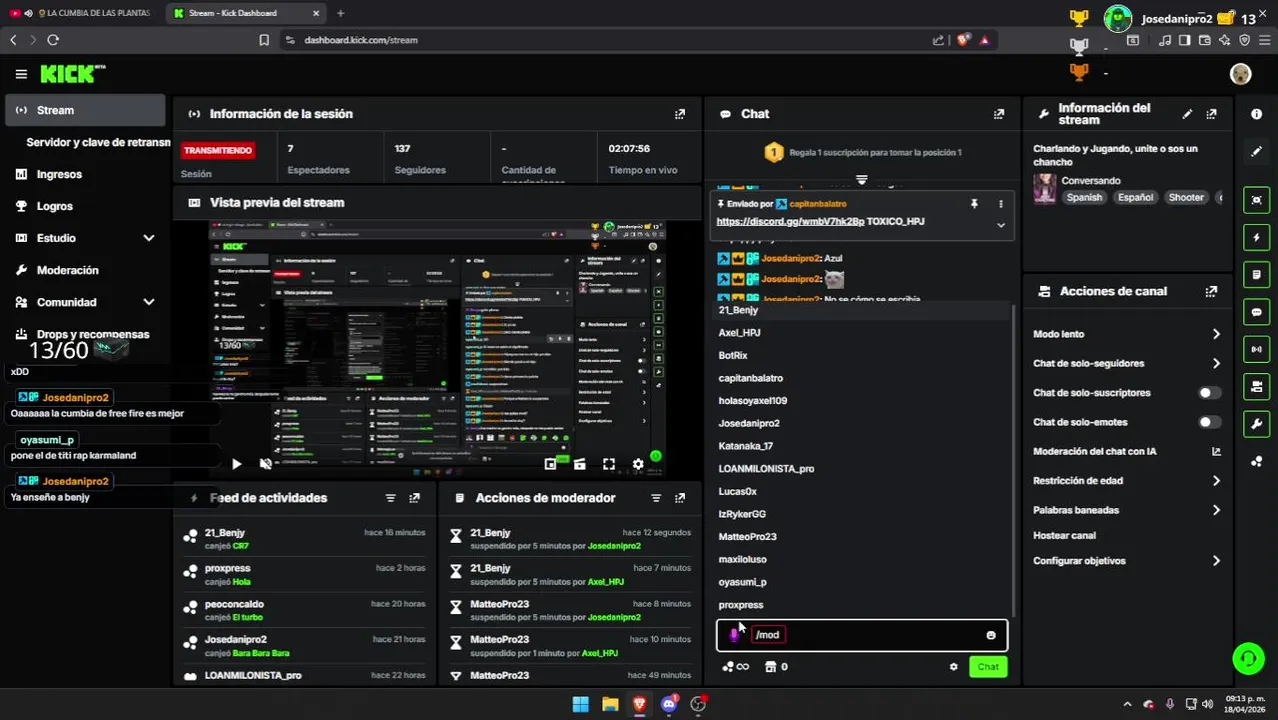Collapse the chat leaderboard handle
Image resolution: width=1278 pixels, height=720 pixels.
click(861, 180)
